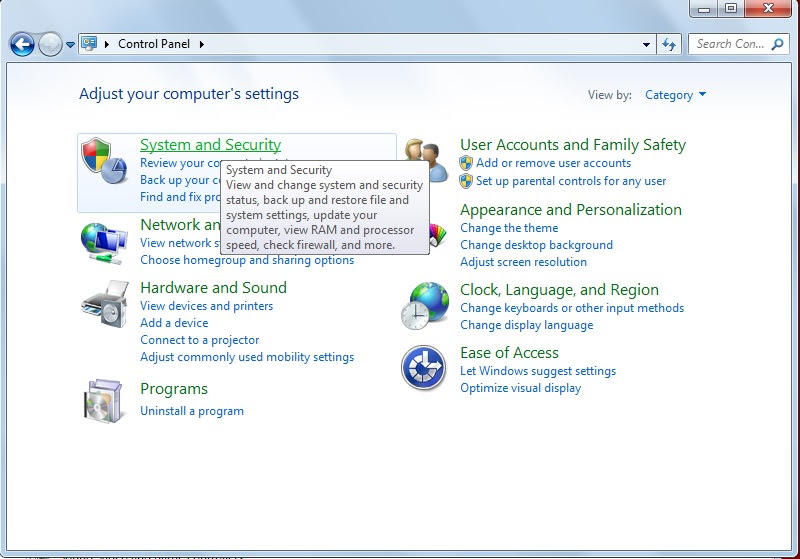Click Change display language link
The width and height of the screenshot is (800, 559).
(526, 325)
